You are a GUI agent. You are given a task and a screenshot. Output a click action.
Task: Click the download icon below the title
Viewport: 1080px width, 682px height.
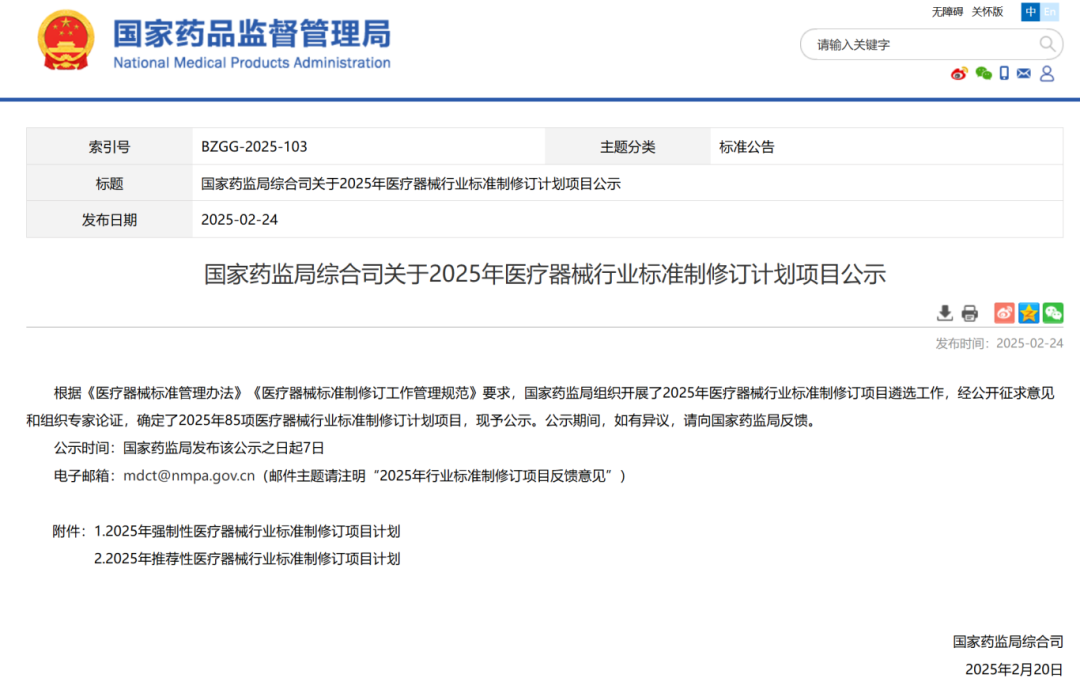tap(945, 313)
